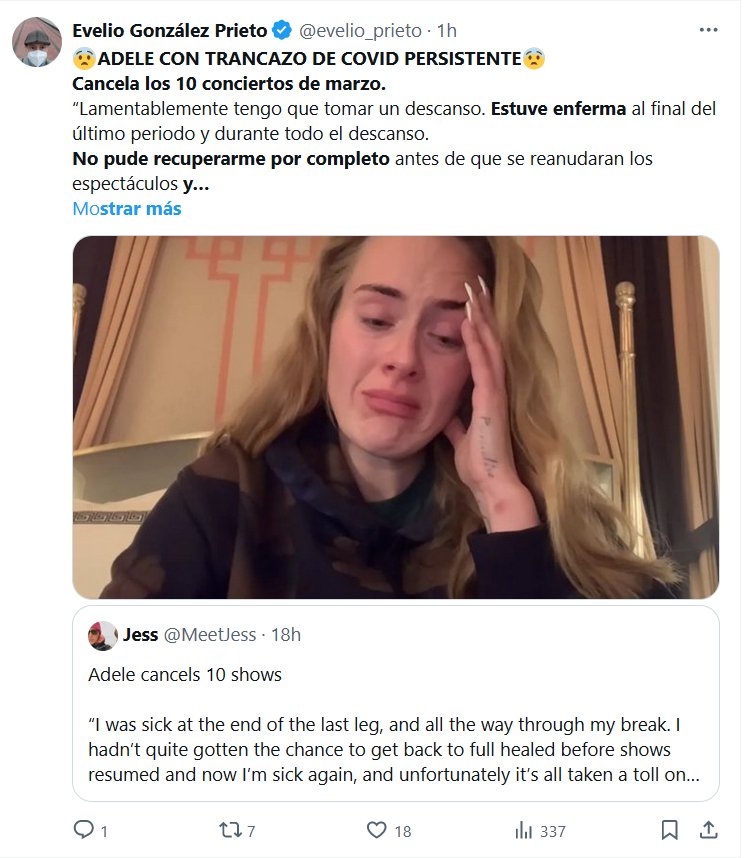Bookmark this tweet
The height and width of the screenshot is (858, 744).
point(670,830)
